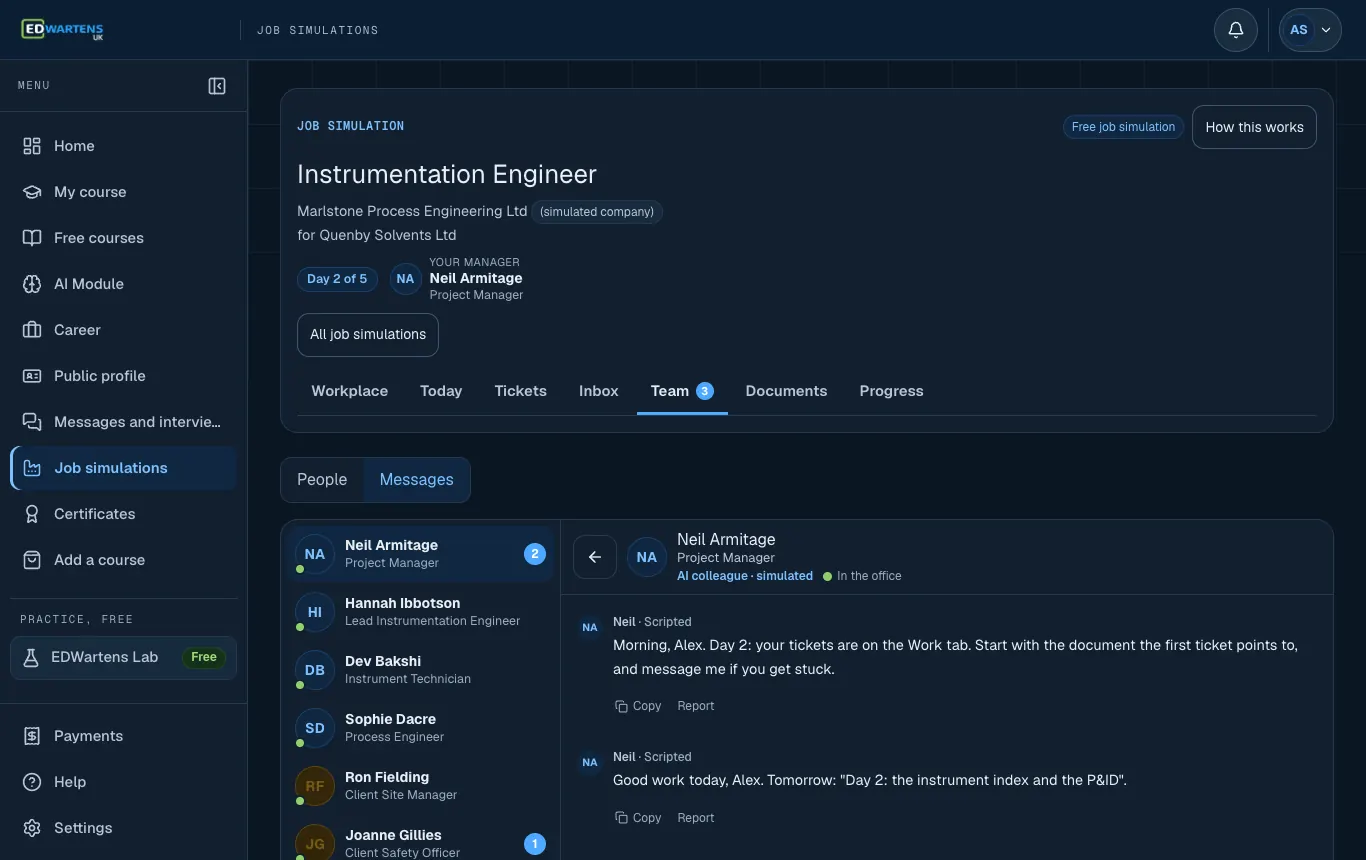Image resolution: width=1366 pixels, height=860 pixels.
Task: Click the Add a course bag icon
Action: [32, 560]
